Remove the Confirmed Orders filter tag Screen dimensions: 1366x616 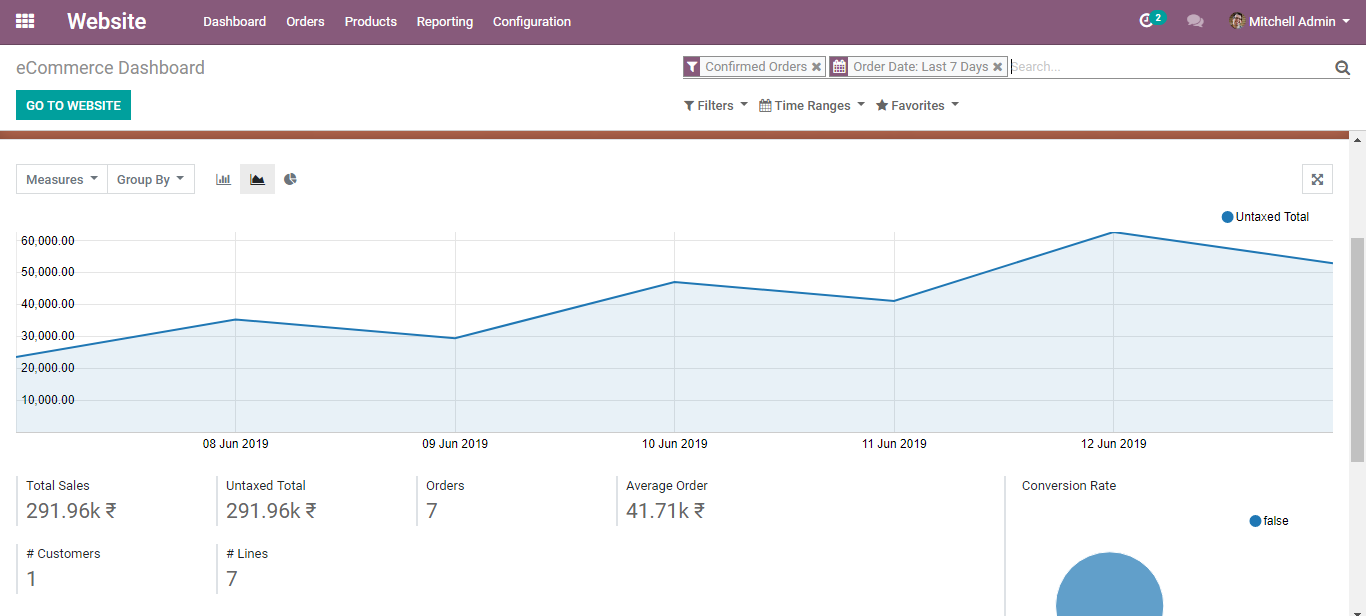point(816,67)
